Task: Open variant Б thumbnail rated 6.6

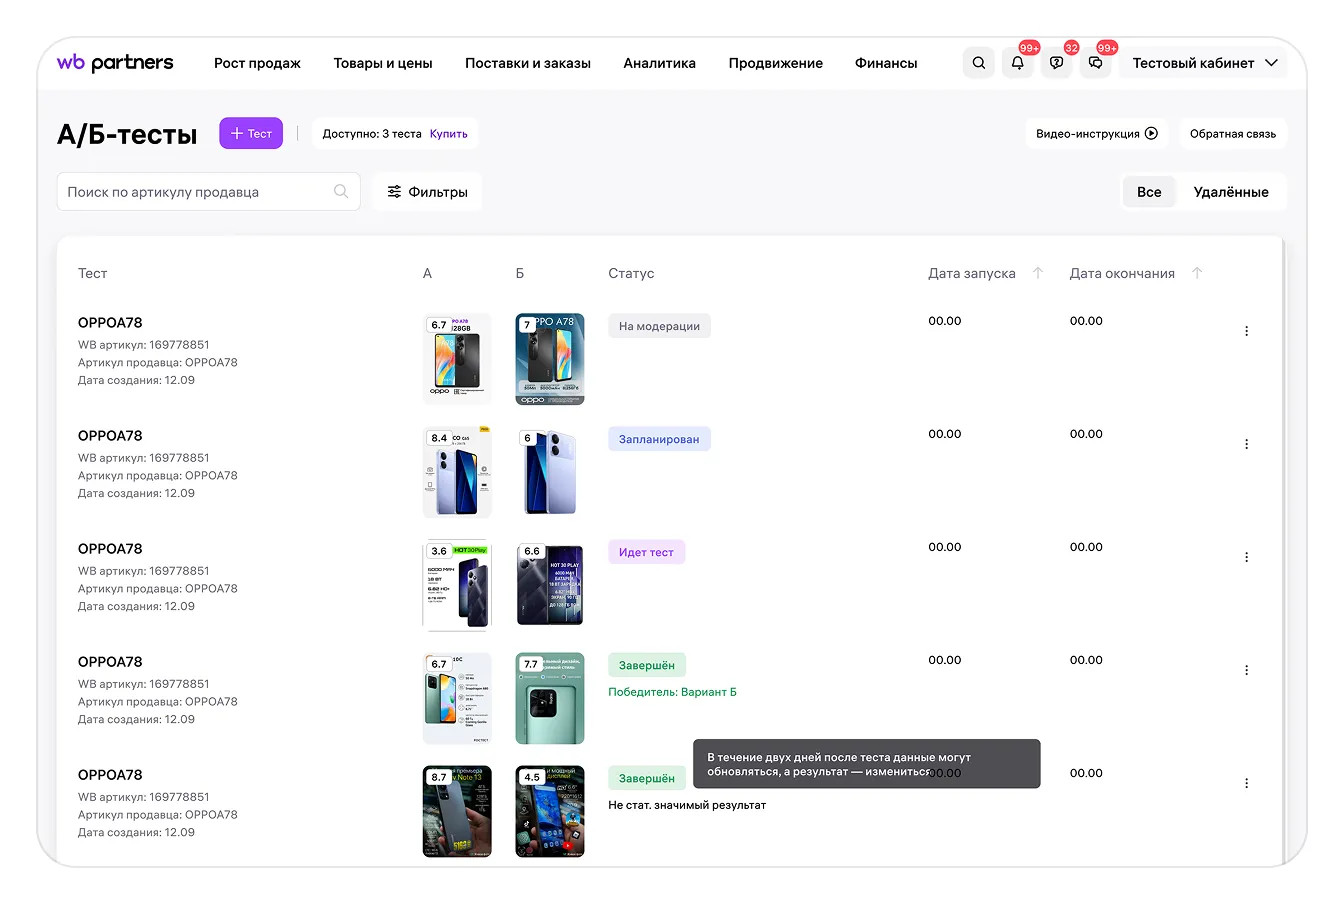Action: (550, 585)
